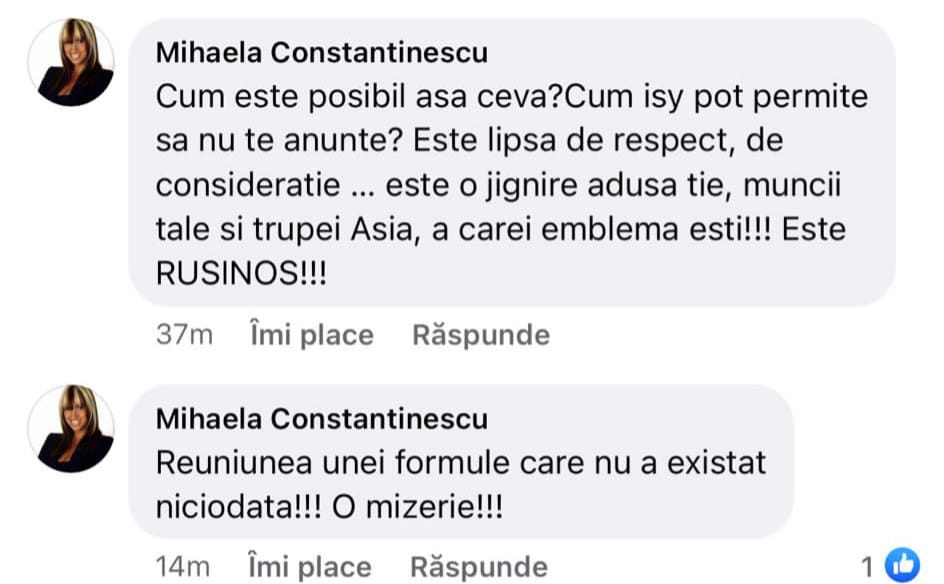Screen dimensions: 944x584
Task: Open the profile picture on the first comment
Action: [x=71, y=62]
